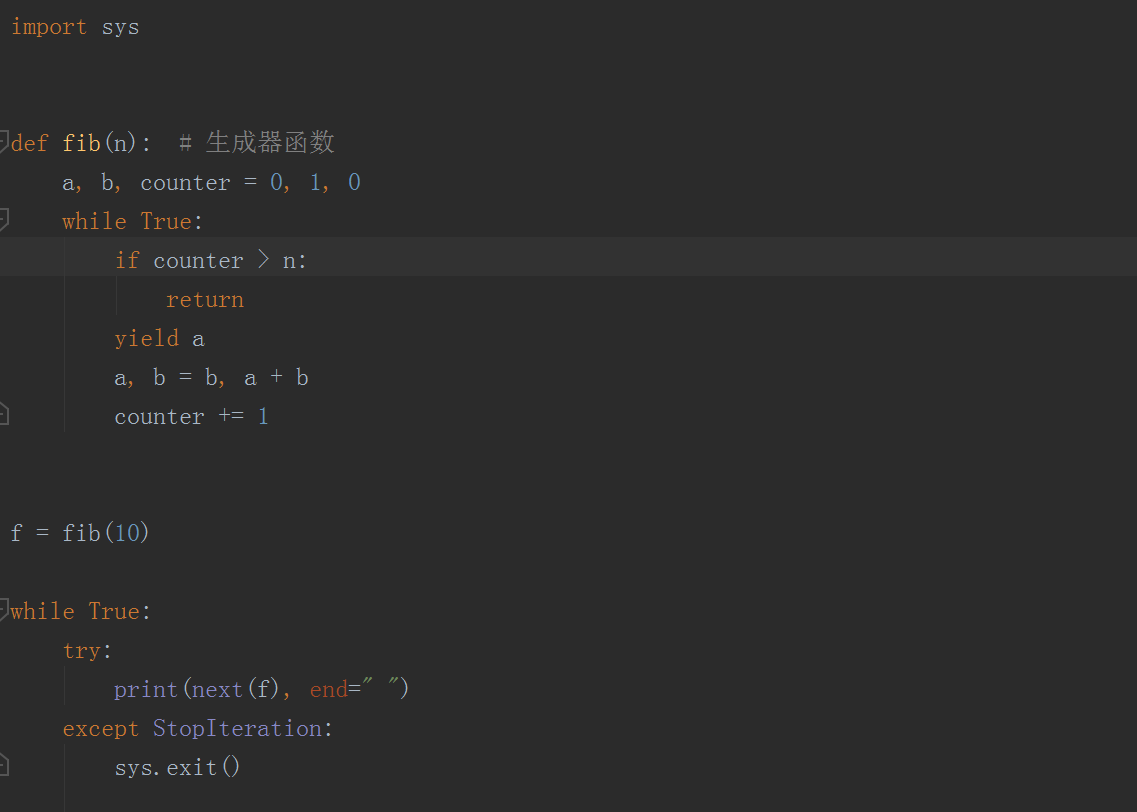Click the import sys line
Image resolution: width=1137 pixels, height=812 pixels.
pos(75,27)
